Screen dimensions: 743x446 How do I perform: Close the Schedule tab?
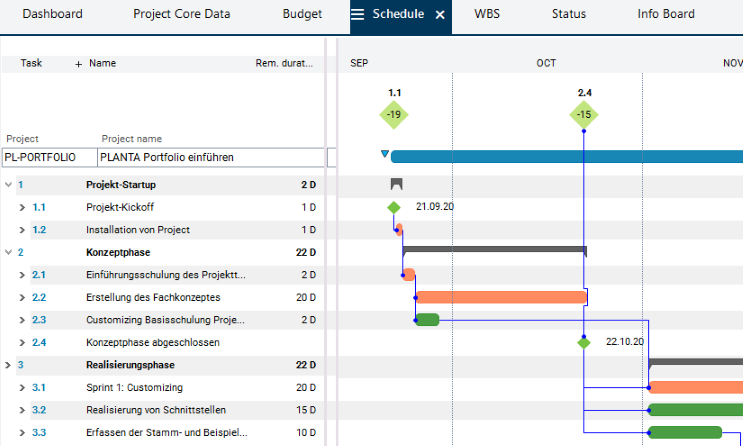click(x=439, y=15)
